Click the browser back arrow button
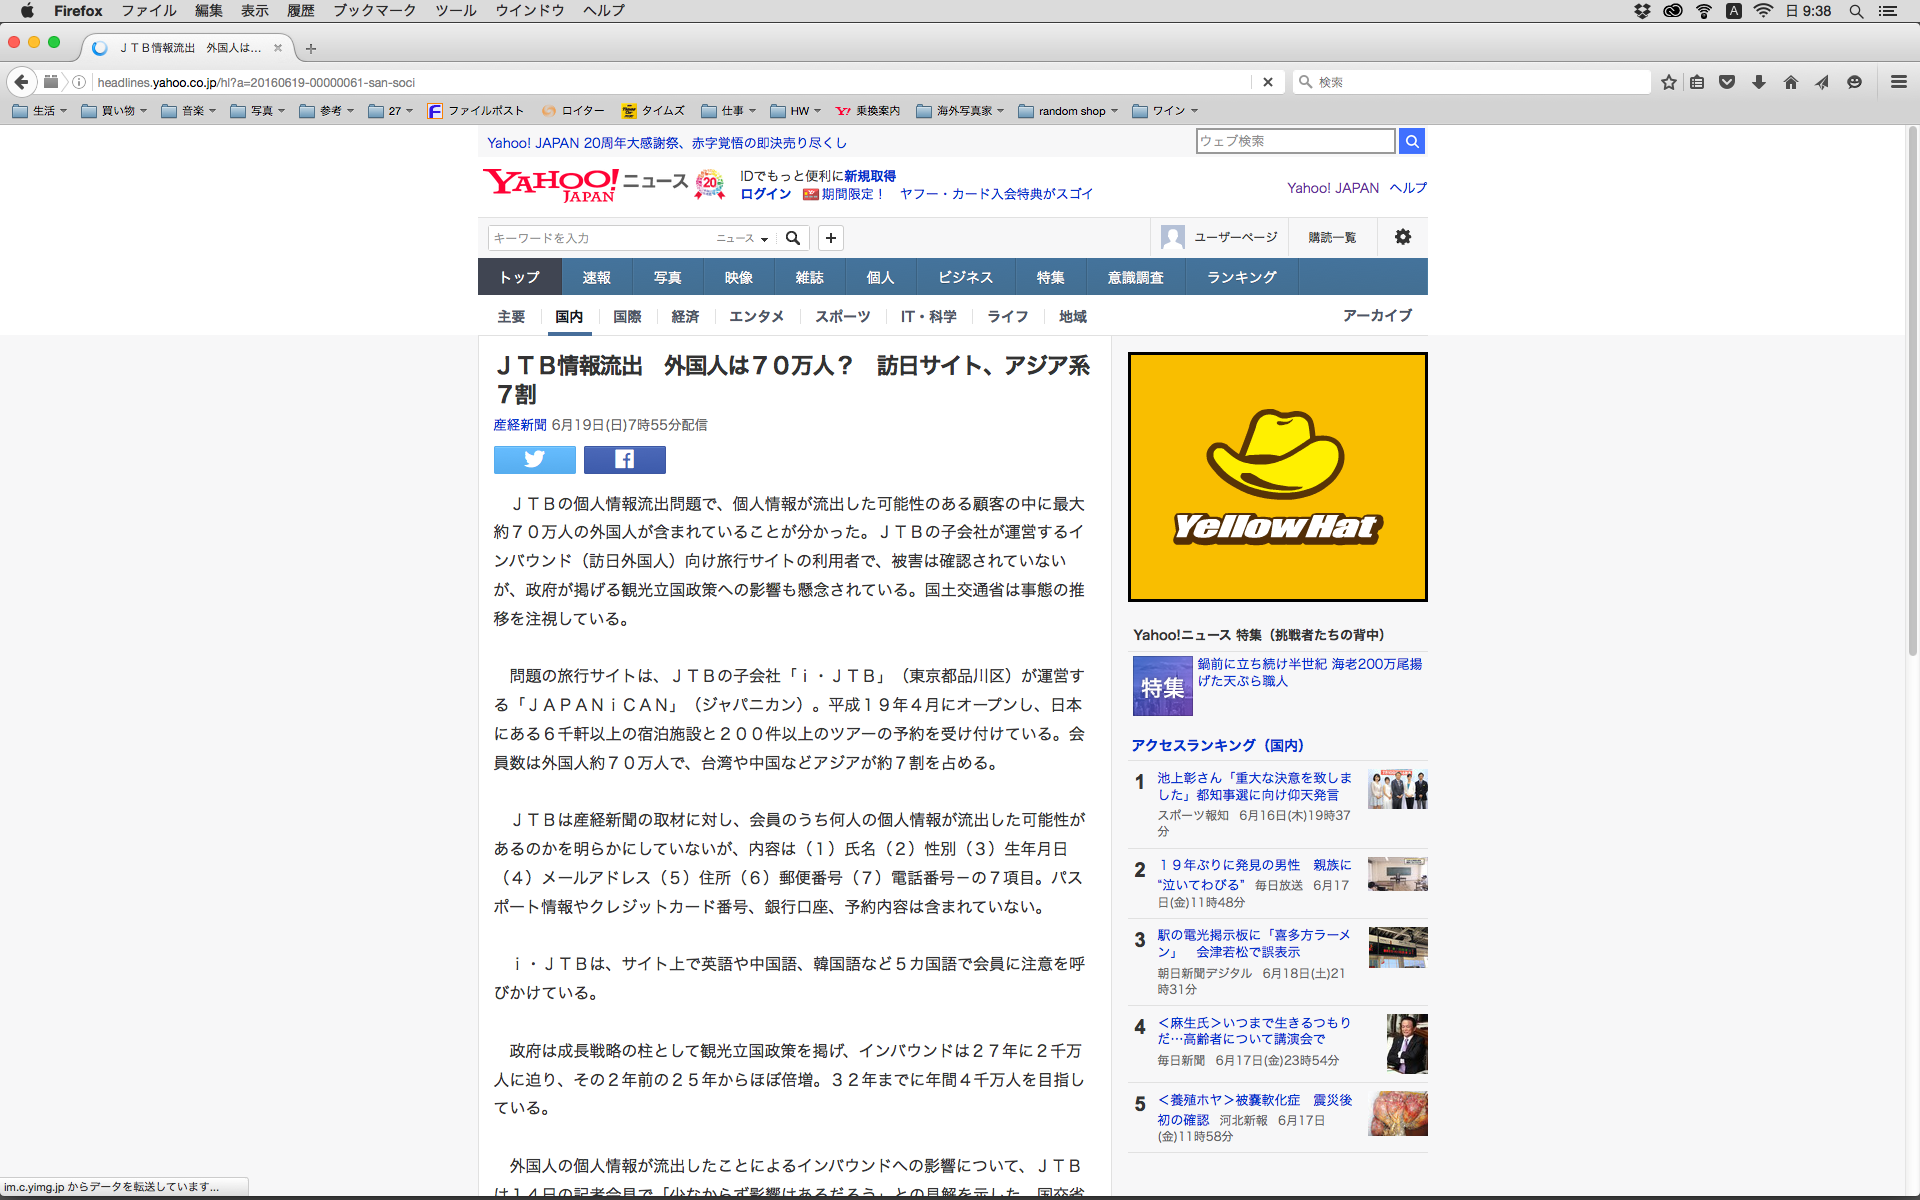 [x=21, y=82]
